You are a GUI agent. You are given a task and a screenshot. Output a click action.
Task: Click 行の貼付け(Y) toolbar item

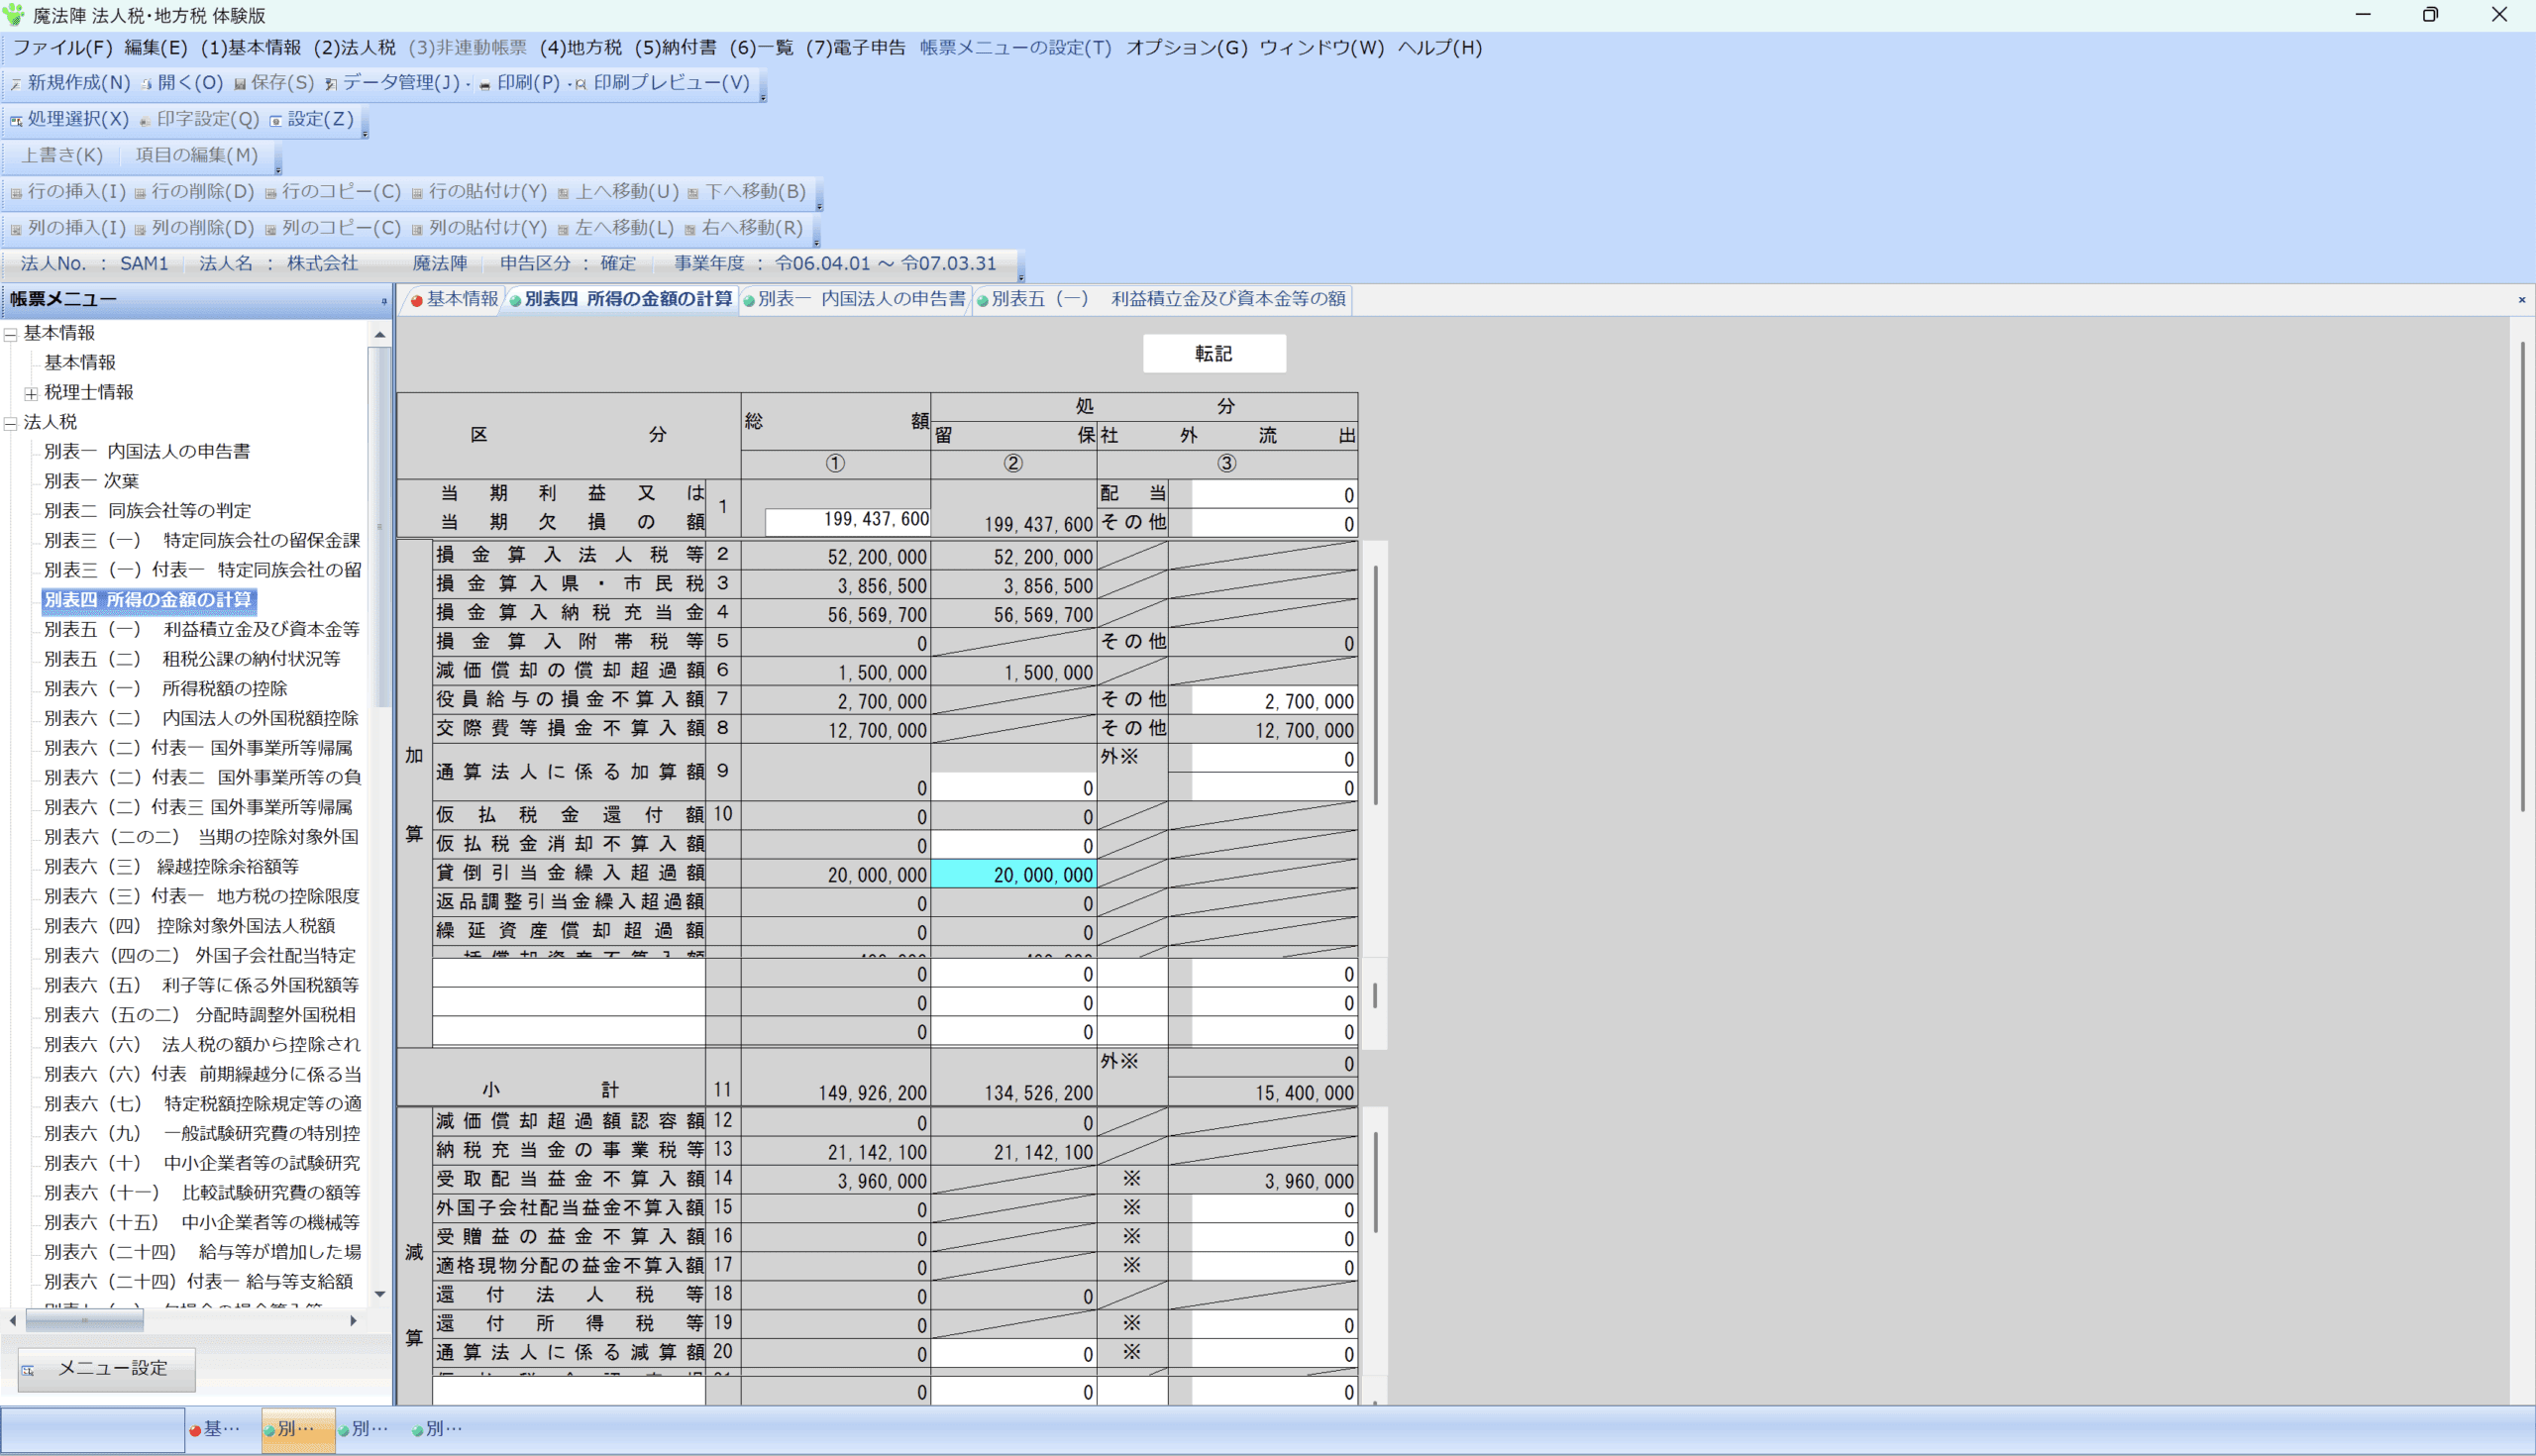point(479,191)
